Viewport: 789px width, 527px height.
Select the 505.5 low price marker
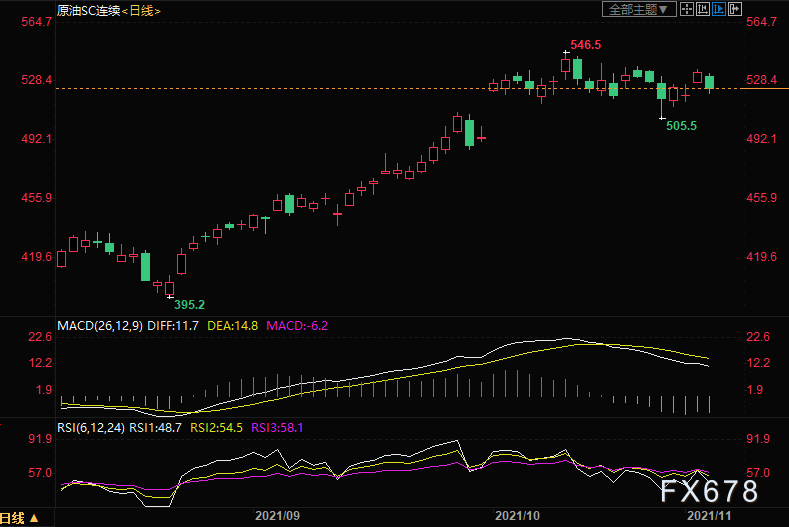681,126
